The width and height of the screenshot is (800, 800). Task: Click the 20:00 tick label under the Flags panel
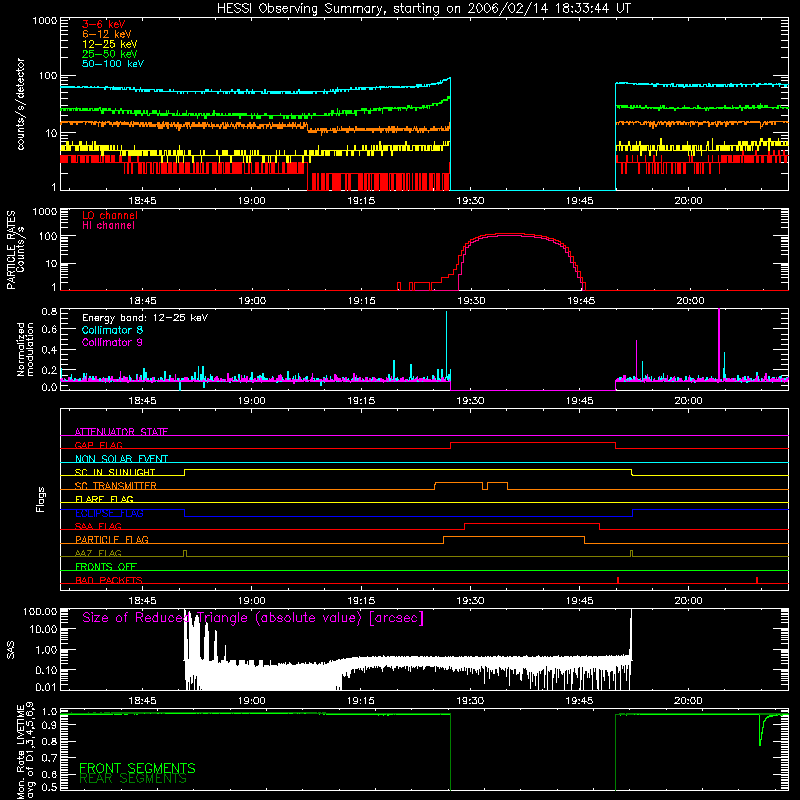pyautogui.click(x=688, y=601)
